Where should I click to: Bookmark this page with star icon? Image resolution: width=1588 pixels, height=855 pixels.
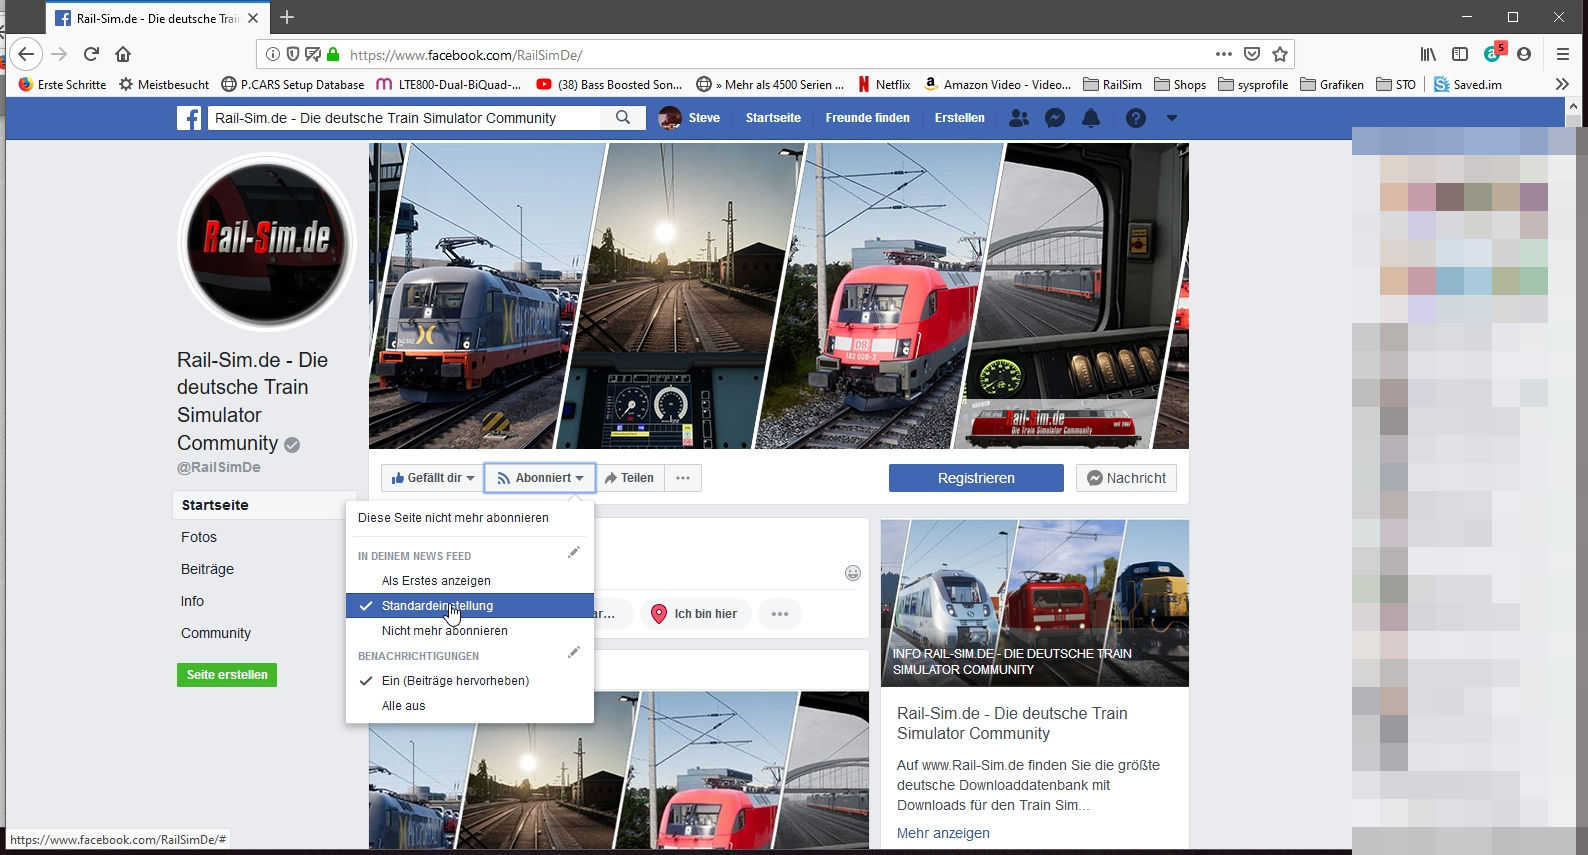(1280, 54)
